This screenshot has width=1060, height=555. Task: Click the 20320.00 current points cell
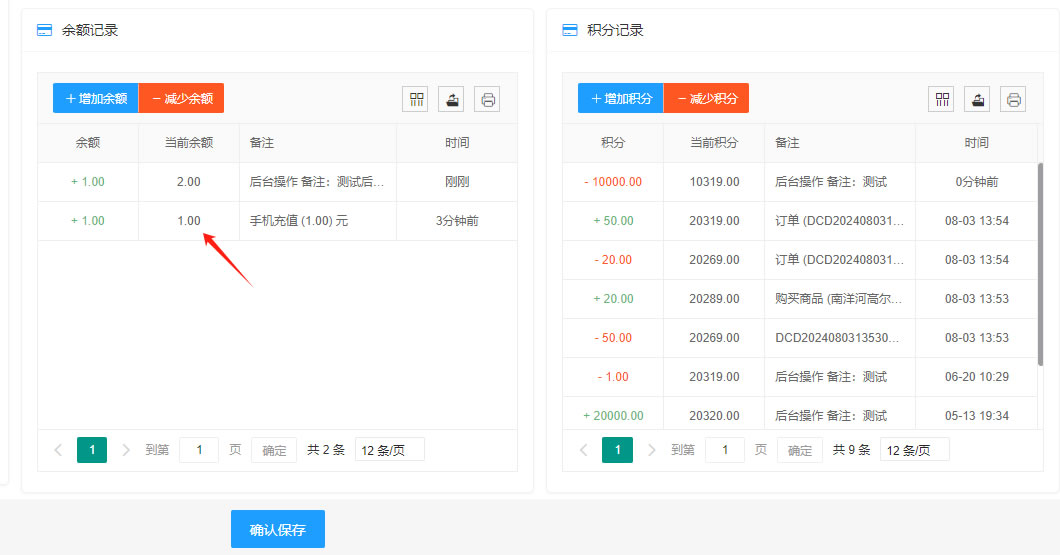[x=714, y=415]
